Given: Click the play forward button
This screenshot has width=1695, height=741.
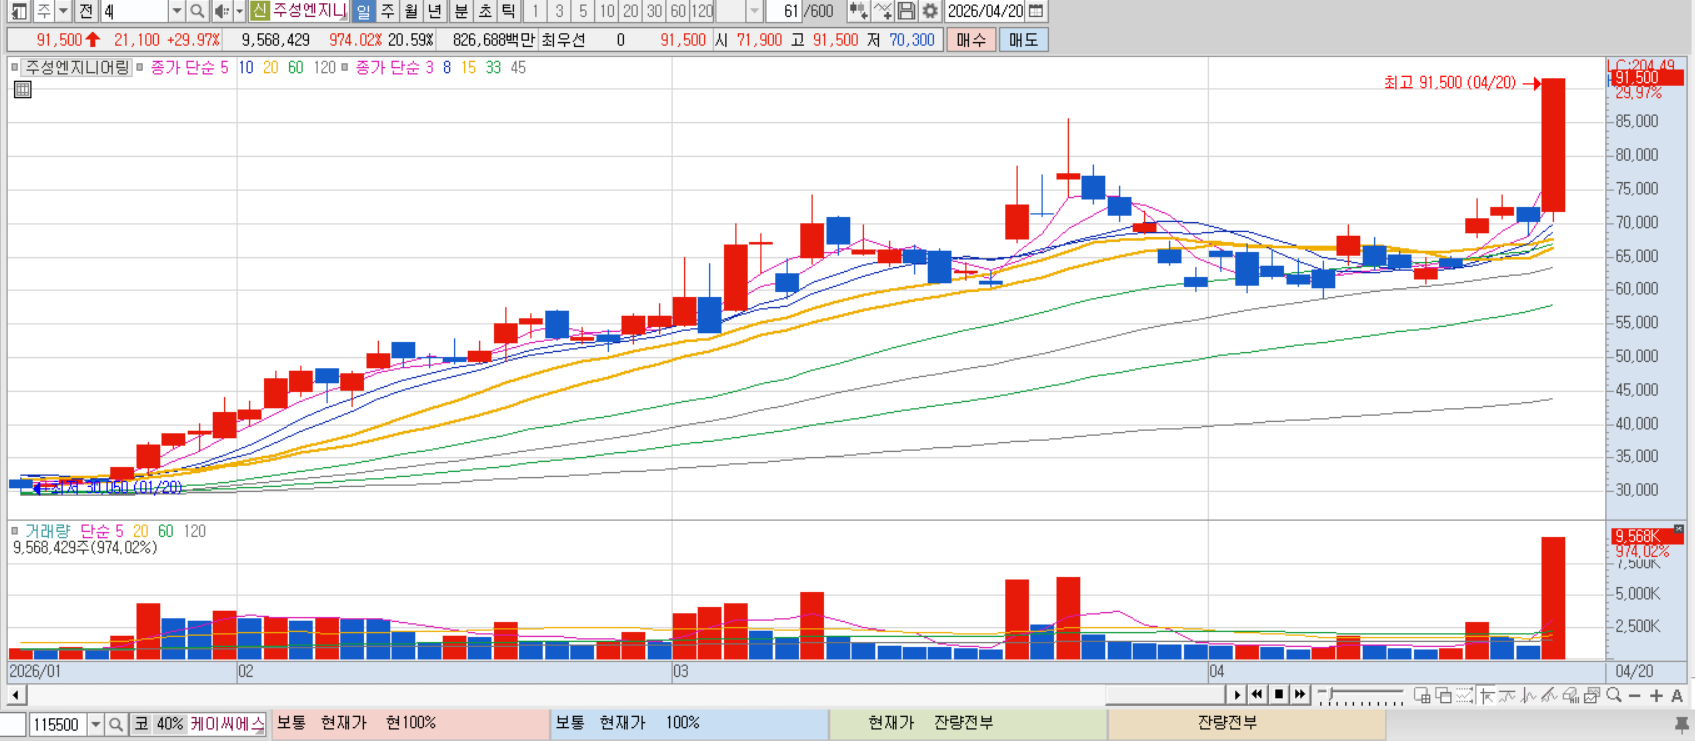Looking at the screenshot, I should click(x=1237, y=695).
